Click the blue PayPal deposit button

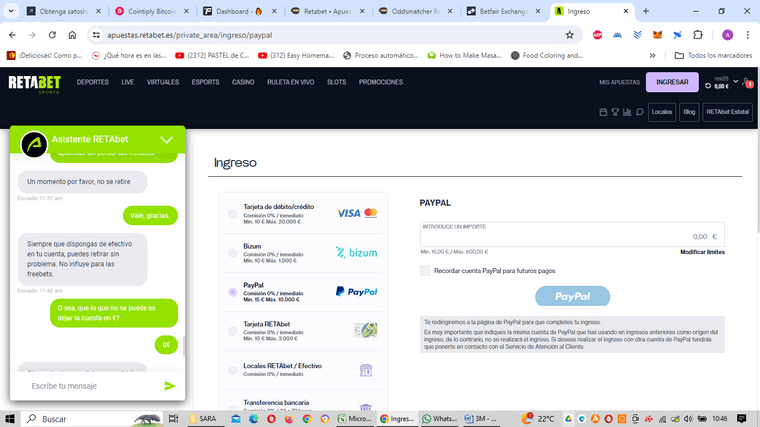(572, 296)
